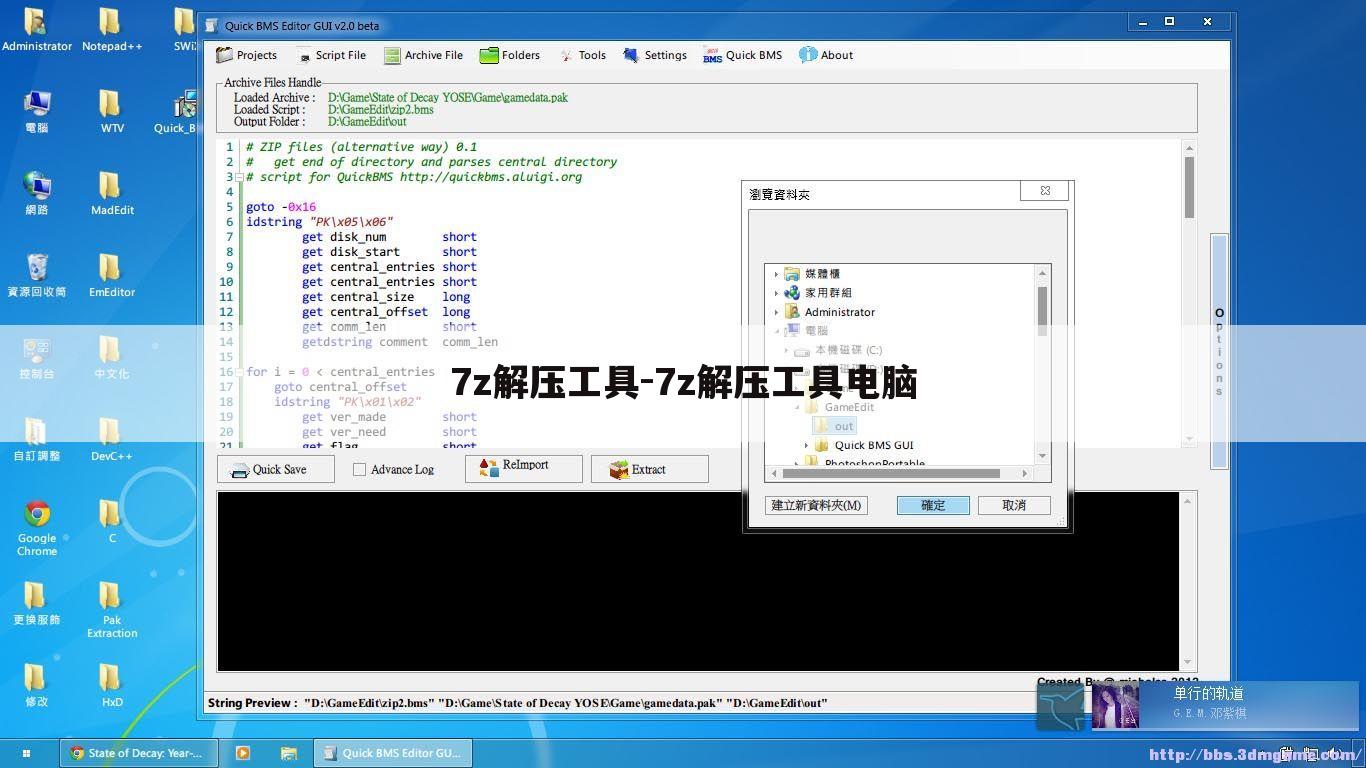Open the C folder on desktop

pyautogui.click(x=112, y=522)
